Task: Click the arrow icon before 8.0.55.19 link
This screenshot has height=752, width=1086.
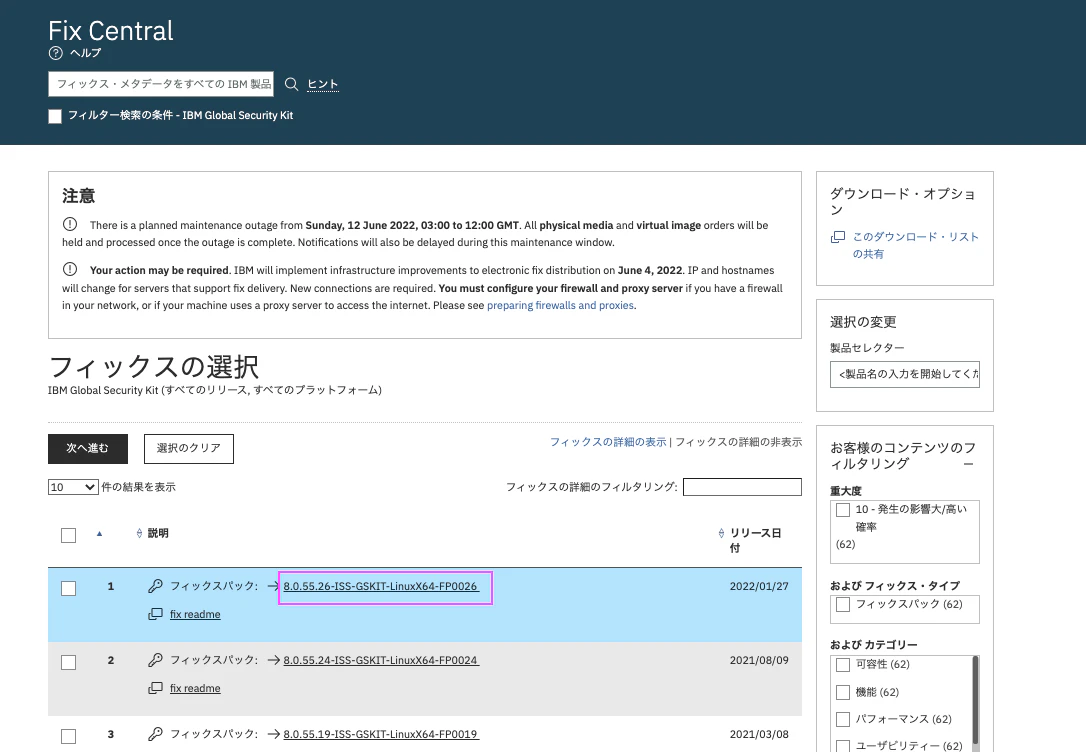Action: (x=274, y=735)
